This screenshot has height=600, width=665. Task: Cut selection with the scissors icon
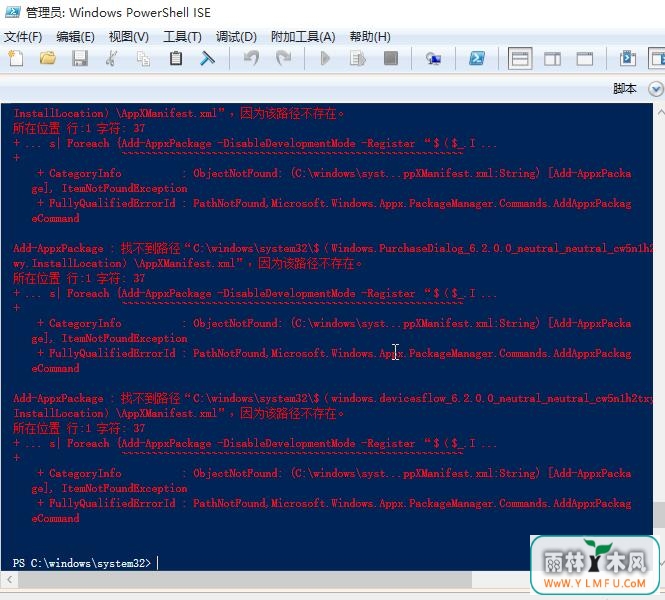click(x=112, y=58)
